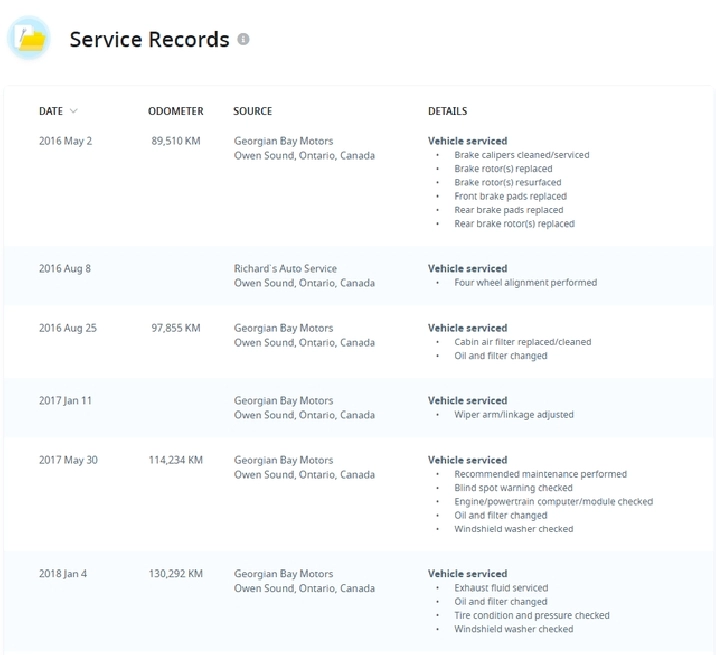The width and height of the screenshot is (716, 655).
Task: Click the 97,855 KM odometer reading
Action: [x=176, y=328]
